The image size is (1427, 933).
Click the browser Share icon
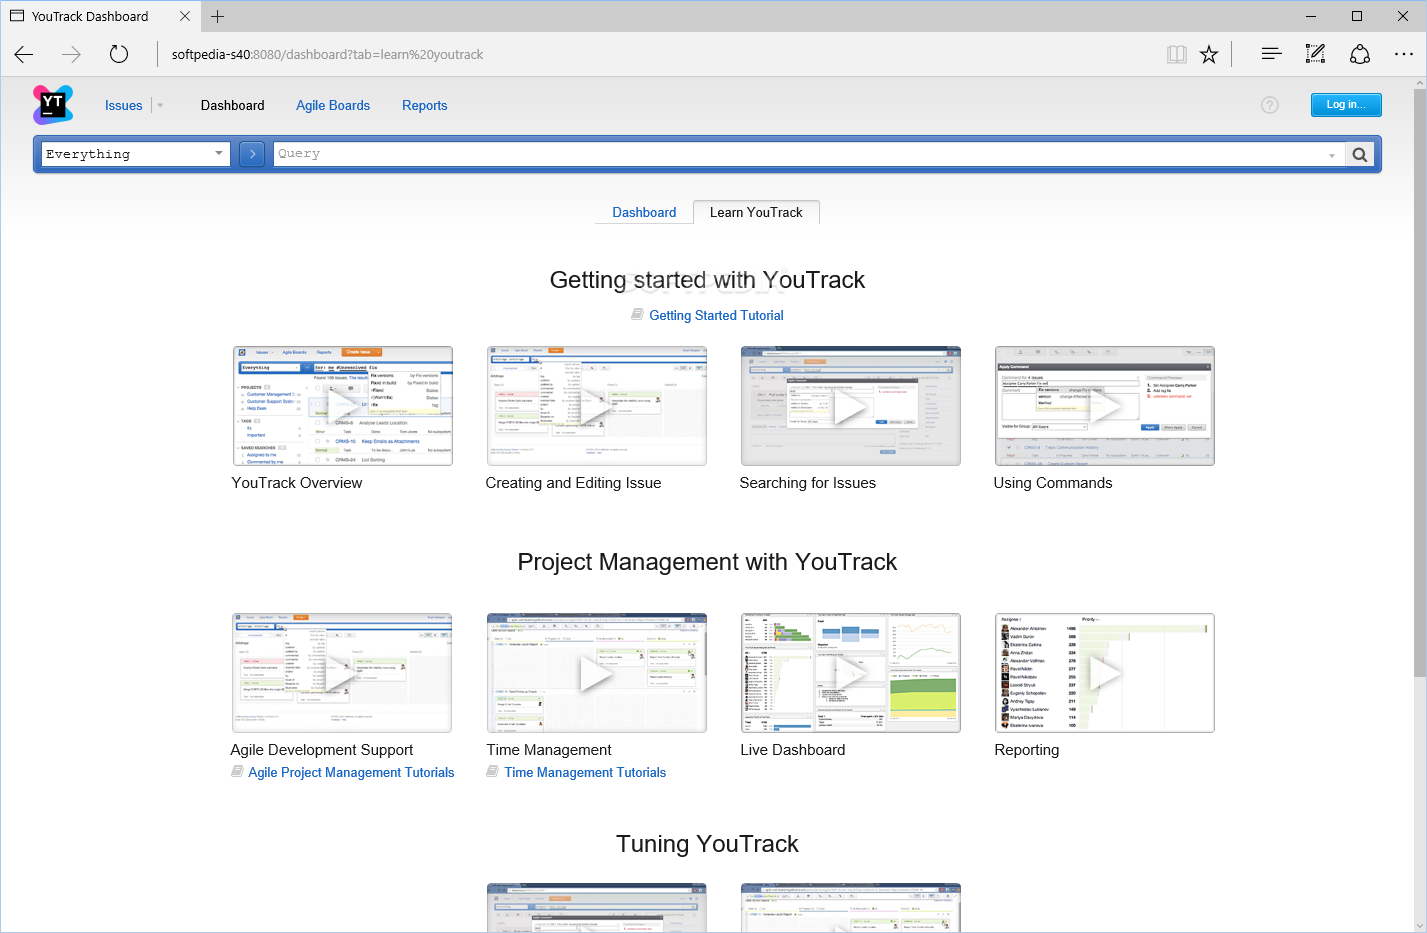coord(1360,54)
